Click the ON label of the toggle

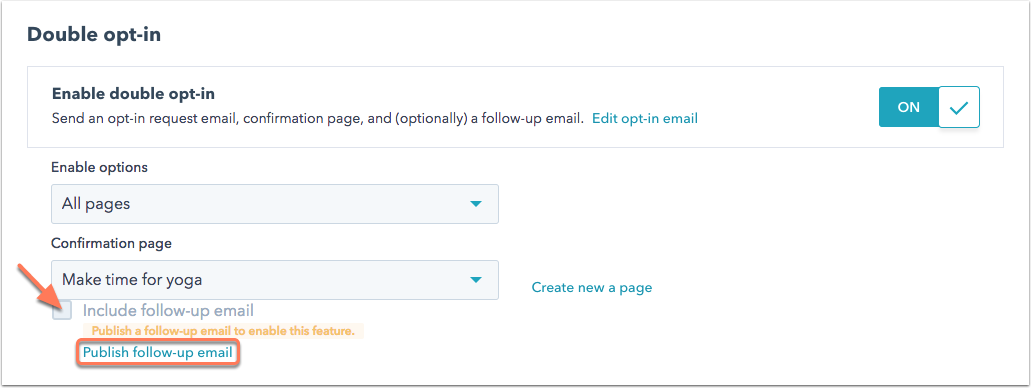(x=909, y=107)
